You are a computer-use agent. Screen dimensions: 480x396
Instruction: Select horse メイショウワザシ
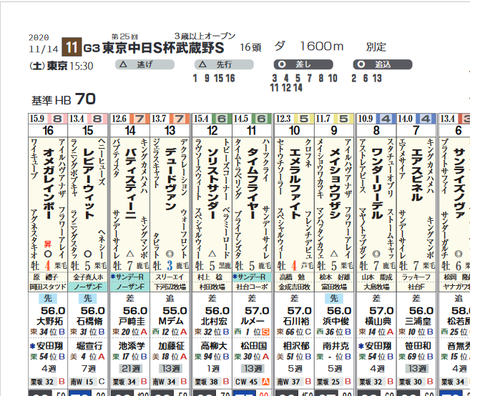pyautogui.click(x=334, y=184)
